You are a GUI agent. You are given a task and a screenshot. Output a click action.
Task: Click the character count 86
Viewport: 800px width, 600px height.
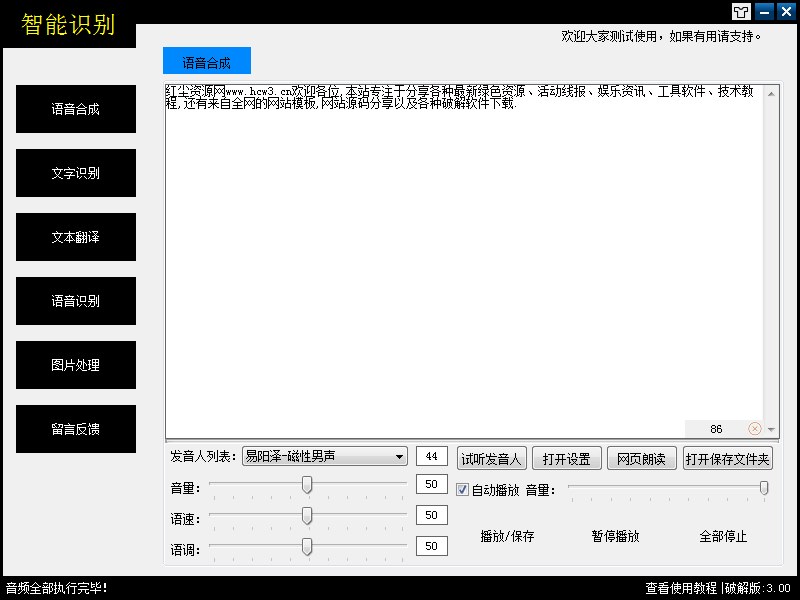(716, 429)
